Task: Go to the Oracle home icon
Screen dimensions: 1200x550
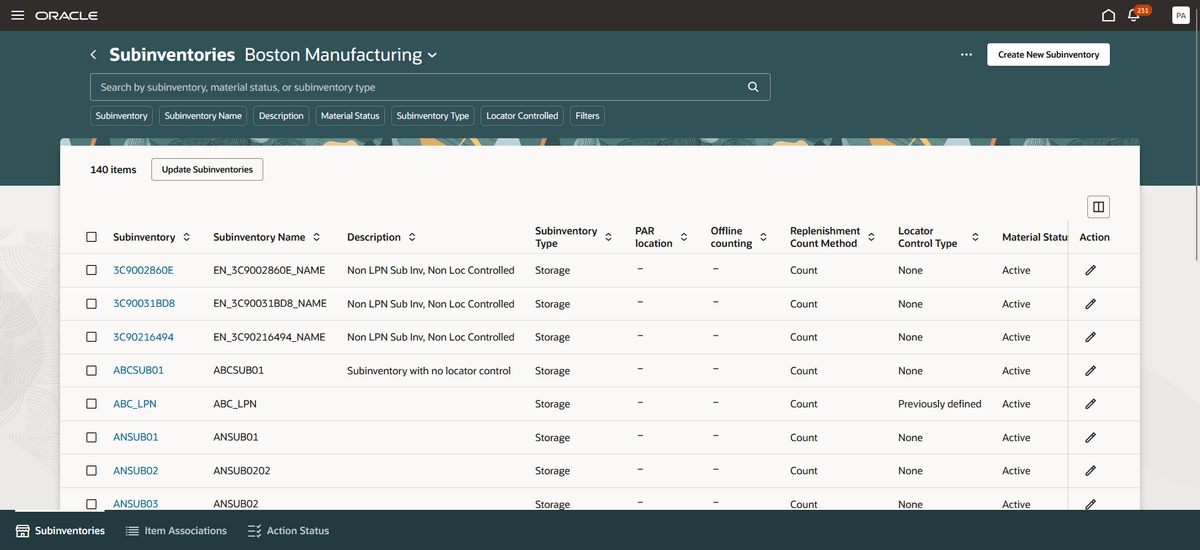Action: click(1107, 16)
